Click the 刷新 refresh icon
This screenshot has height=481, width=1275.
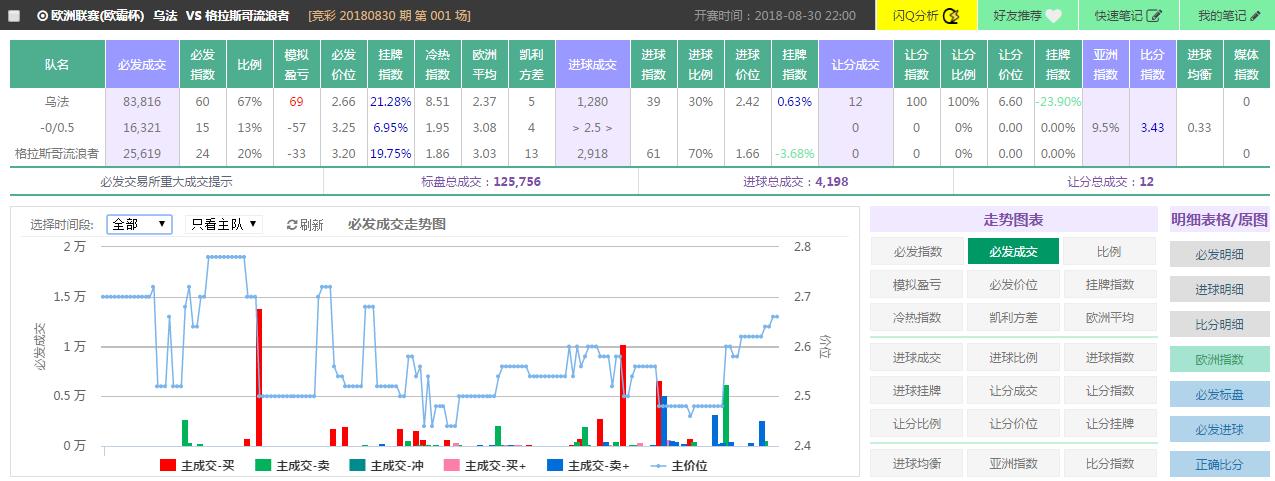292,225
